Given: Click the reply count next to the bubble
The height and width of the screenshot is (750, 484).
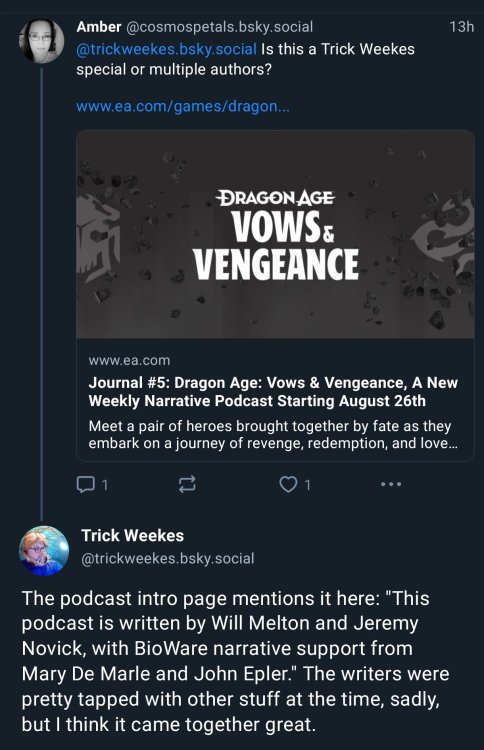Looking at the screenshot, I should tap(105, 485).
